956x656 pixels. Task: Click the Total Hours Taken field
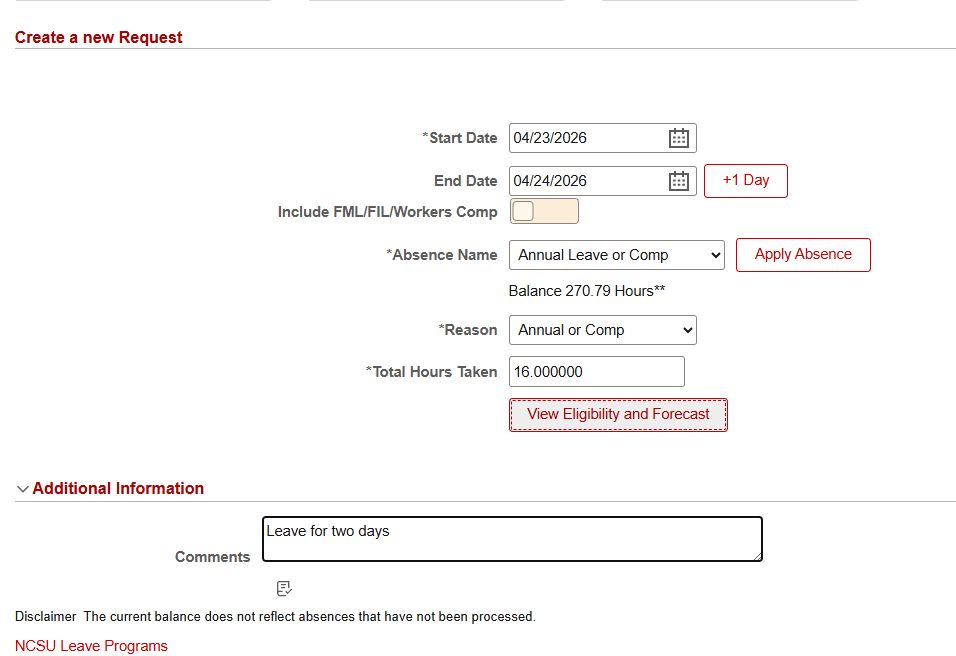point(597,371)
